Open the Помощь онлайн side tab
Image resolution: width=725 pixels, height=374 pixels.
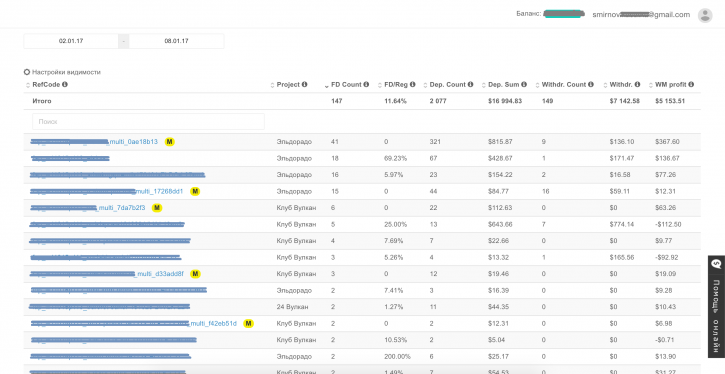pos(716,307)
